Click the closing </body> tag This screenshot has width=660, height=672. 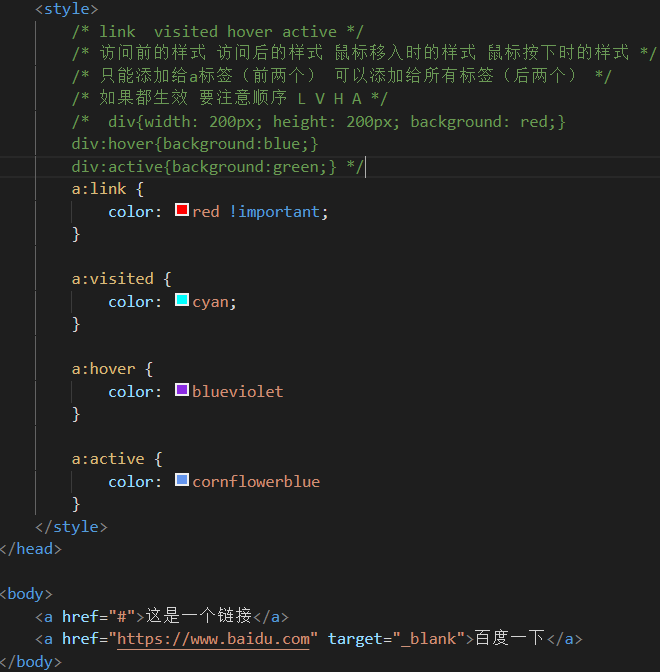pyautogui.click(x=31, y=662)
